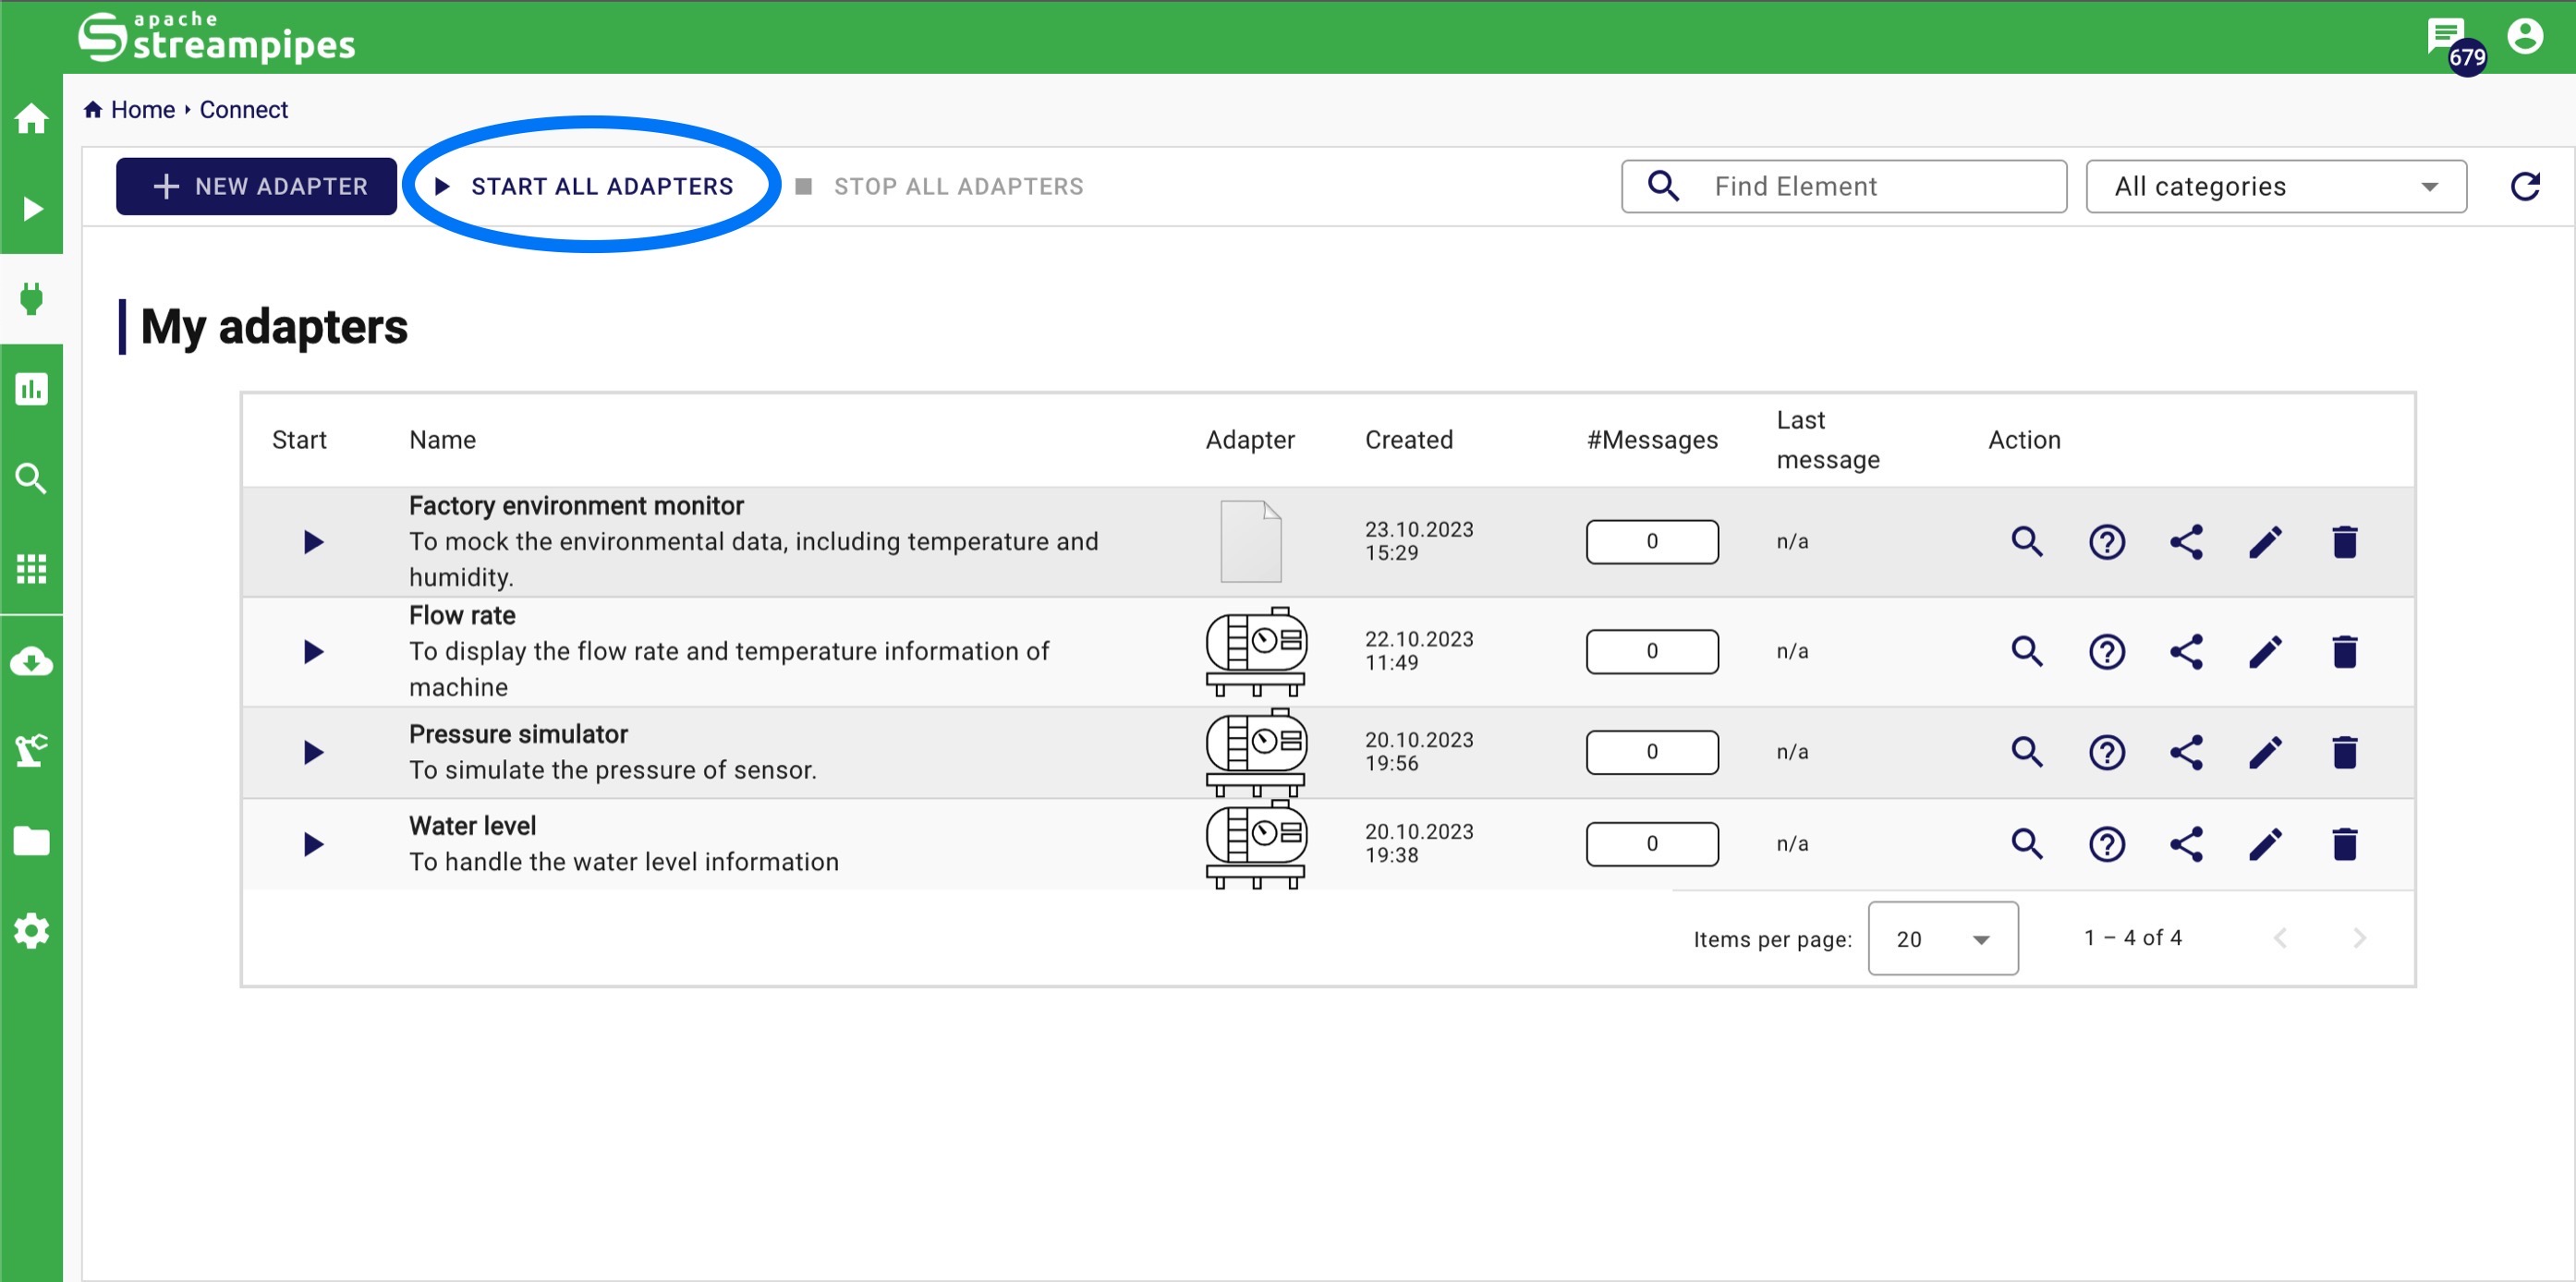Start the Factory environment monitor adapter
Viewport: 2576px width, 1282px height.
tap(313, 542)
